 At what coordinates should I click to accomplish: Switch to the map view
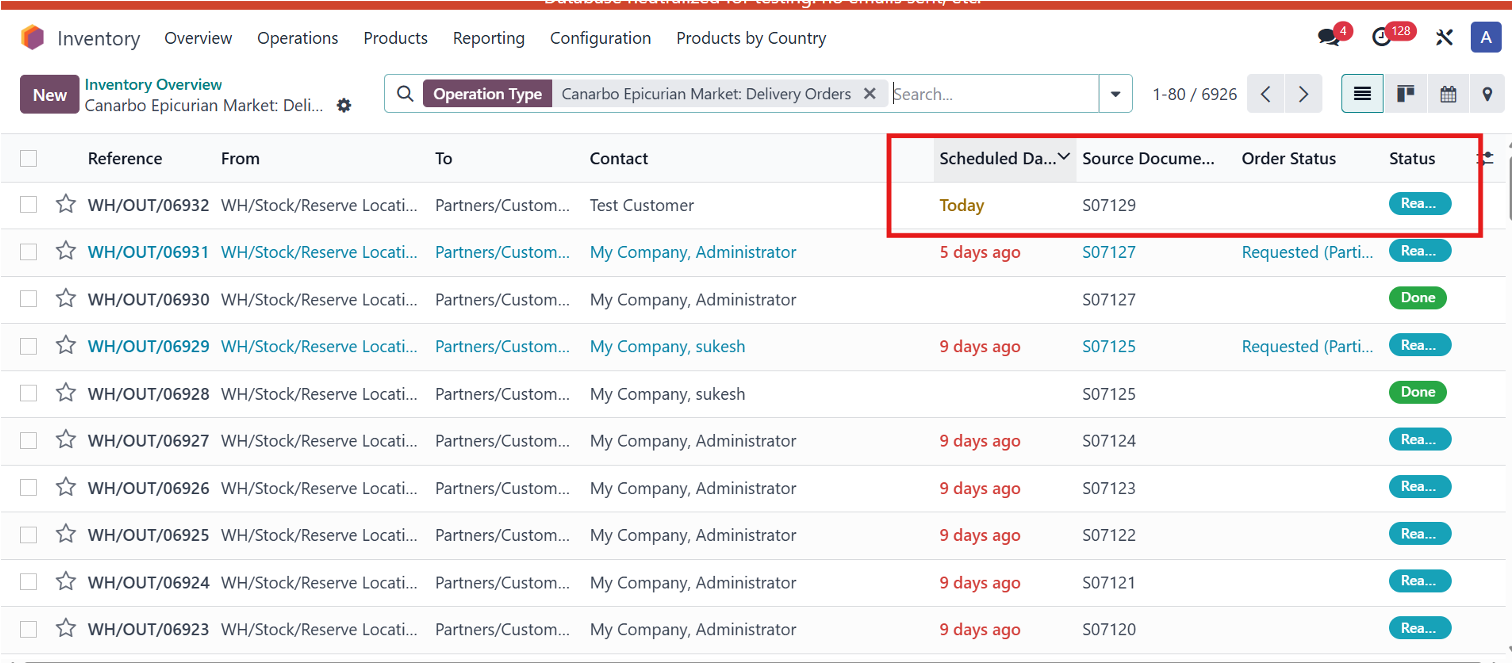click(1488, 94)
